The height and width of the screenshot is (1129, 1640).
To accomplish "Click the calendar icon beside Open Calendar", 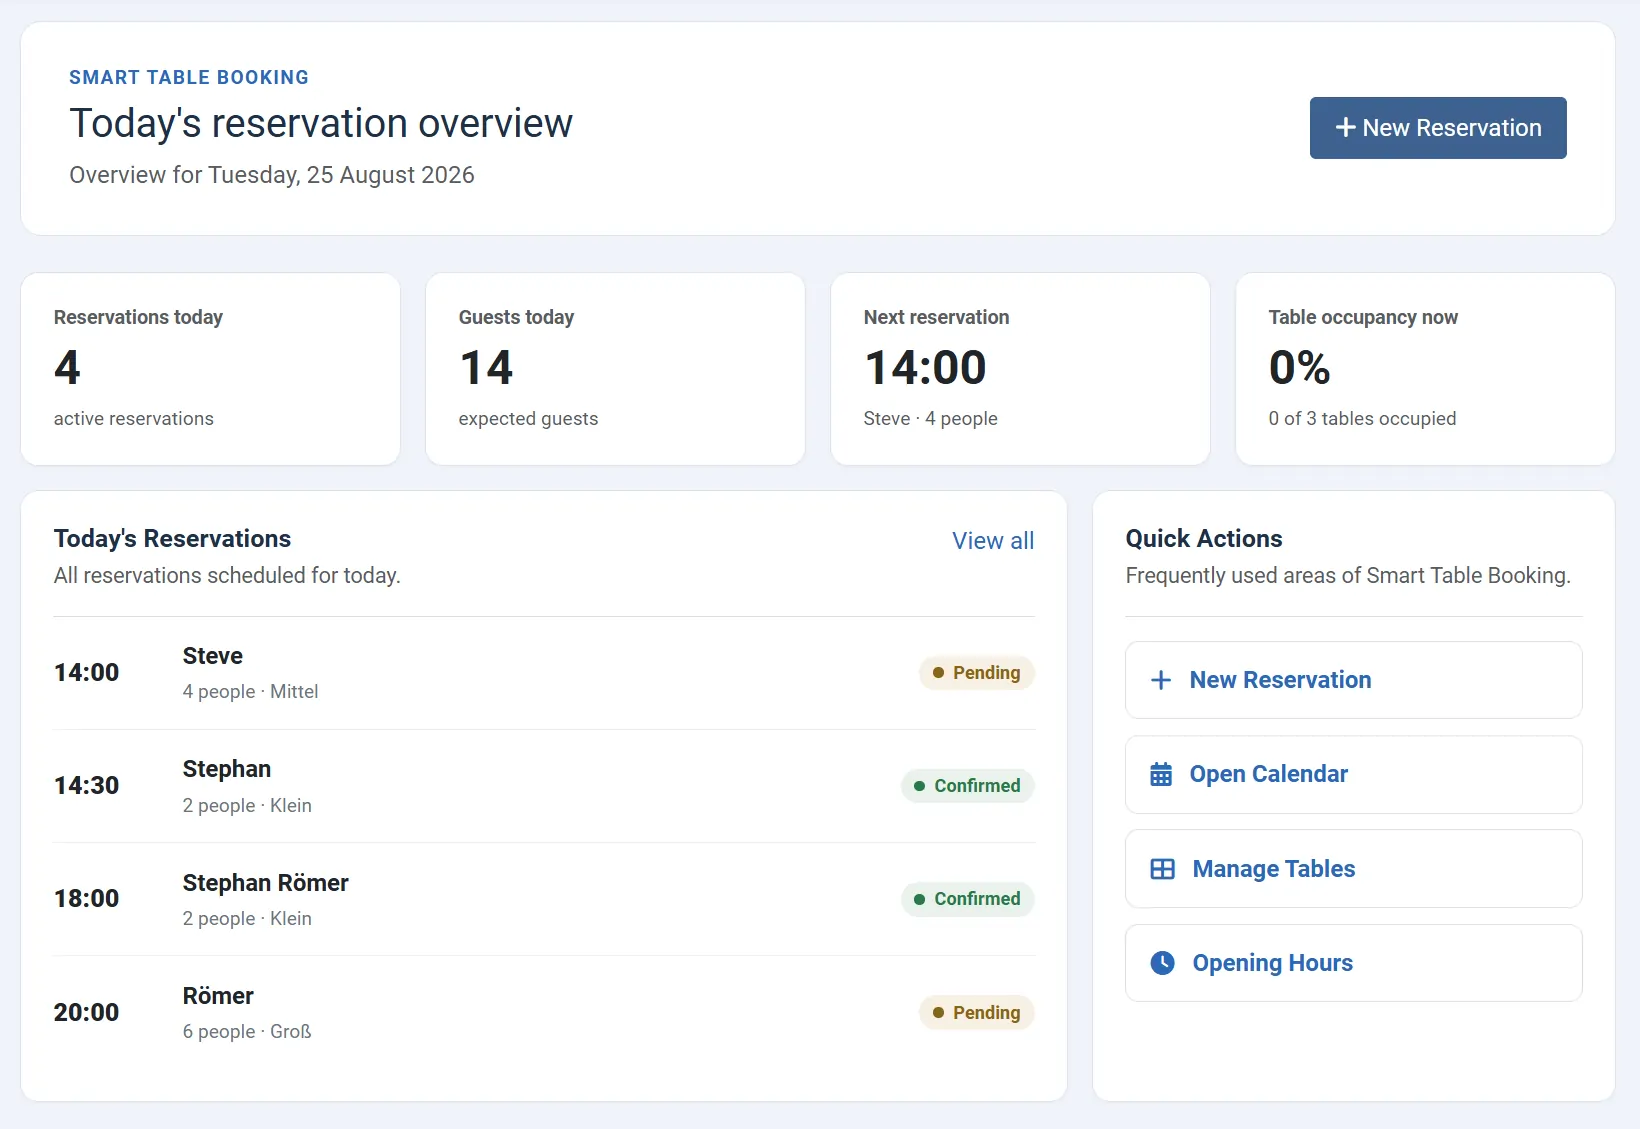I will click(1161, 774).
